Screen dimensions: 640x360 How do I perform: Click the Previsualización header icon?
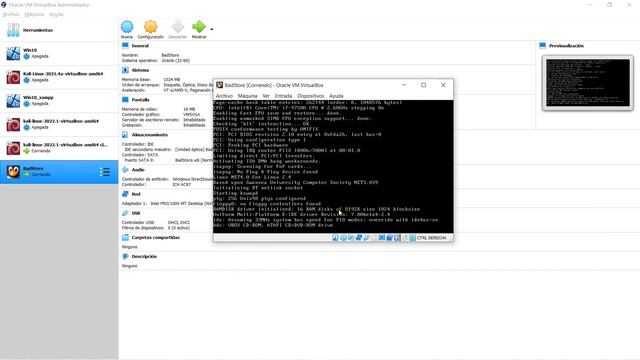click(x=543, y=45)
